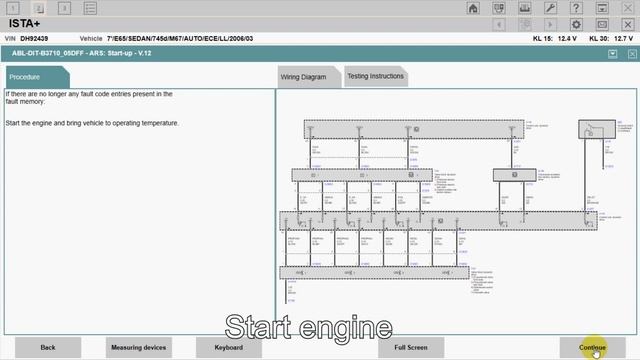The image size is (640, 360).
Task: Close the ABL procedure panel
Action: coord(632,54)
